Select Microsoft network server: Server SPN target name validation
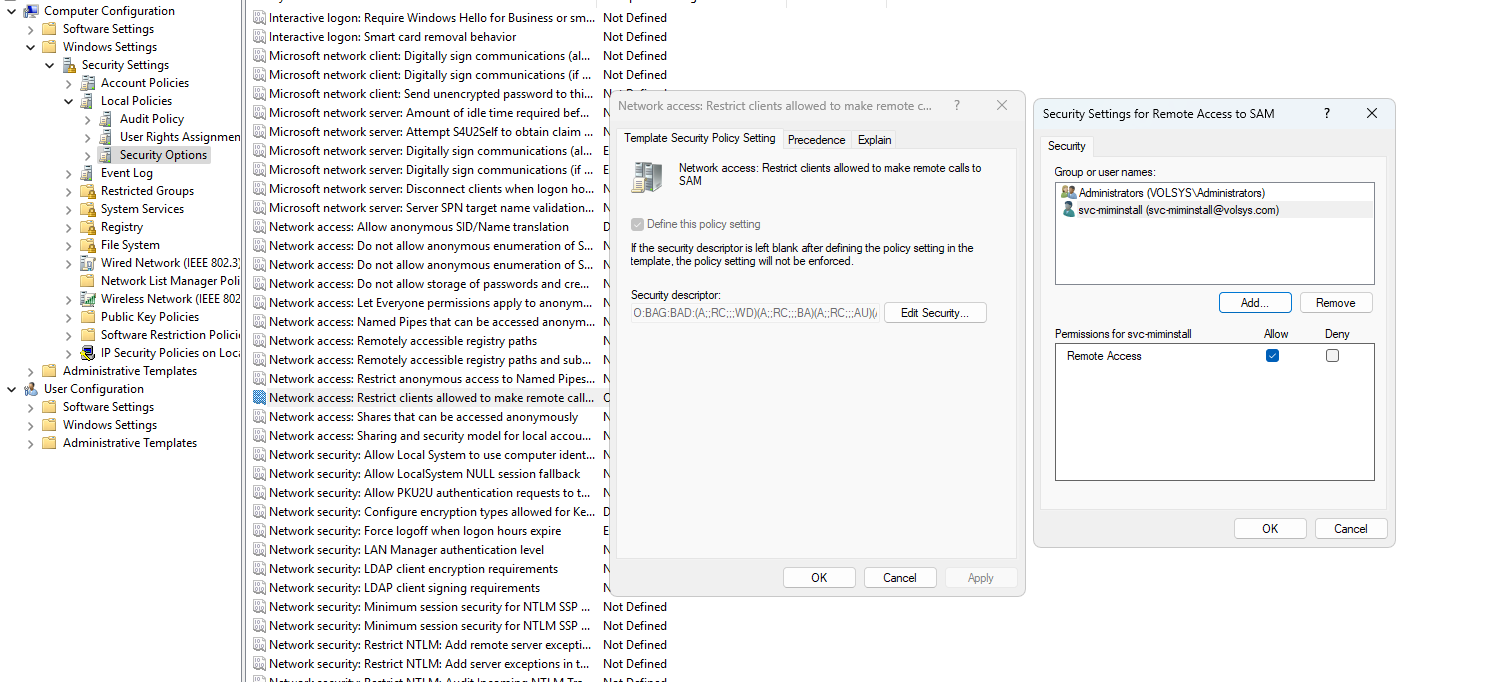The width and height of the screenshot is (1497, 682). 431,208
